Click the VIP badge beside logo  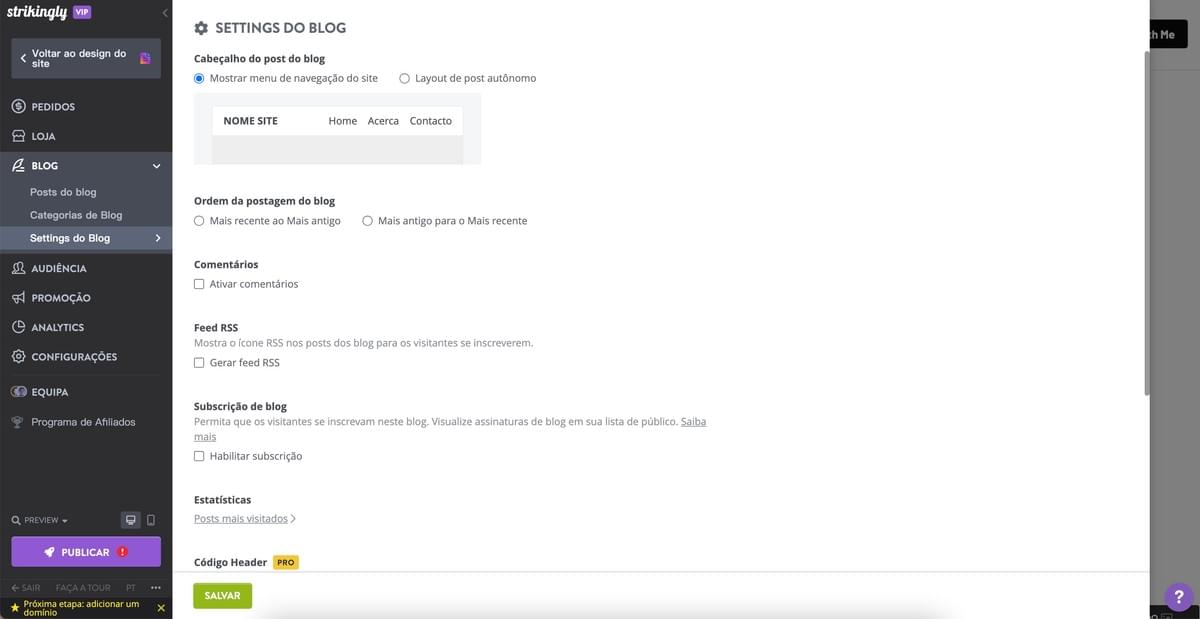[82, 12]
